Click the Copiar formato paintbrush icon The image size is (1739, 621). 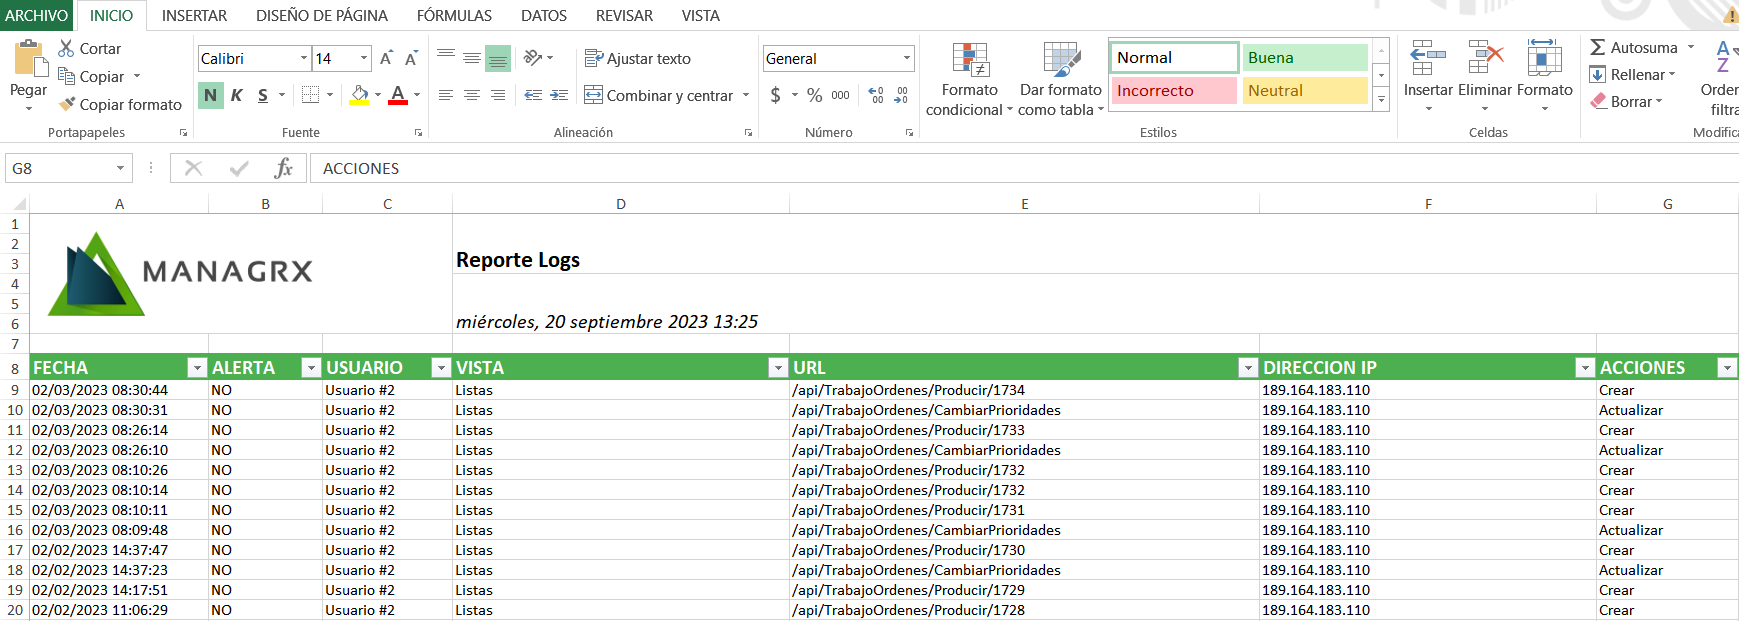pyautogui.click(x=67, y=104)
